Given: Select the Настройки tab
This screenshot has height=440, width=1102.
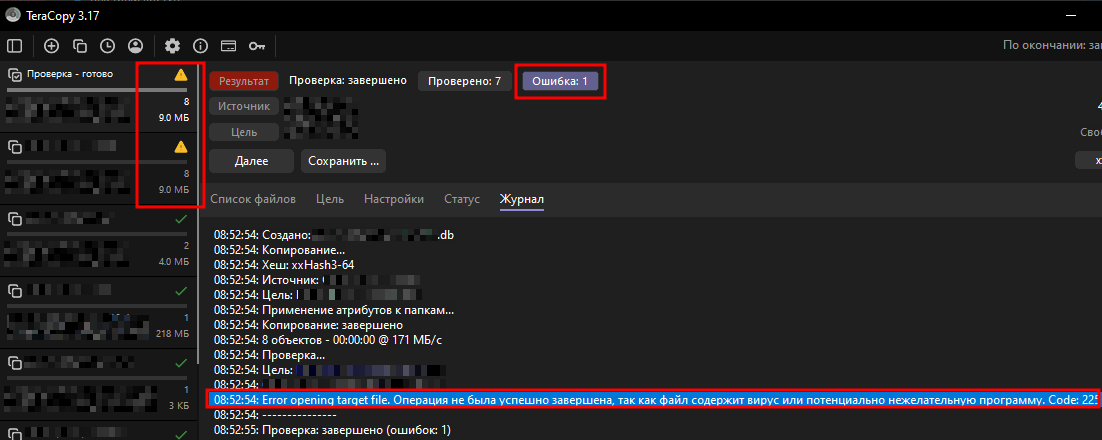Looking at the screenshot, I should click(x=394, y=199).
